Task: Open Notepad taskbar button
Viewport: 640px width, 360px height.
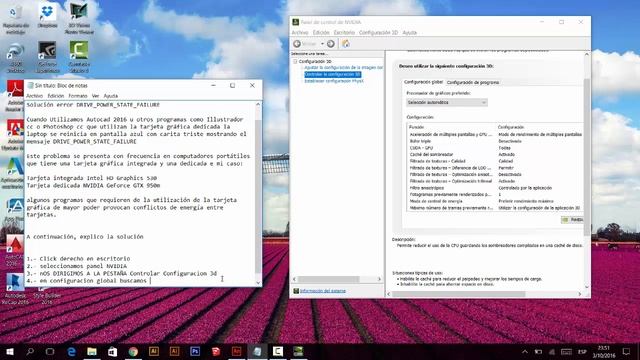Action: coord(257,351)
